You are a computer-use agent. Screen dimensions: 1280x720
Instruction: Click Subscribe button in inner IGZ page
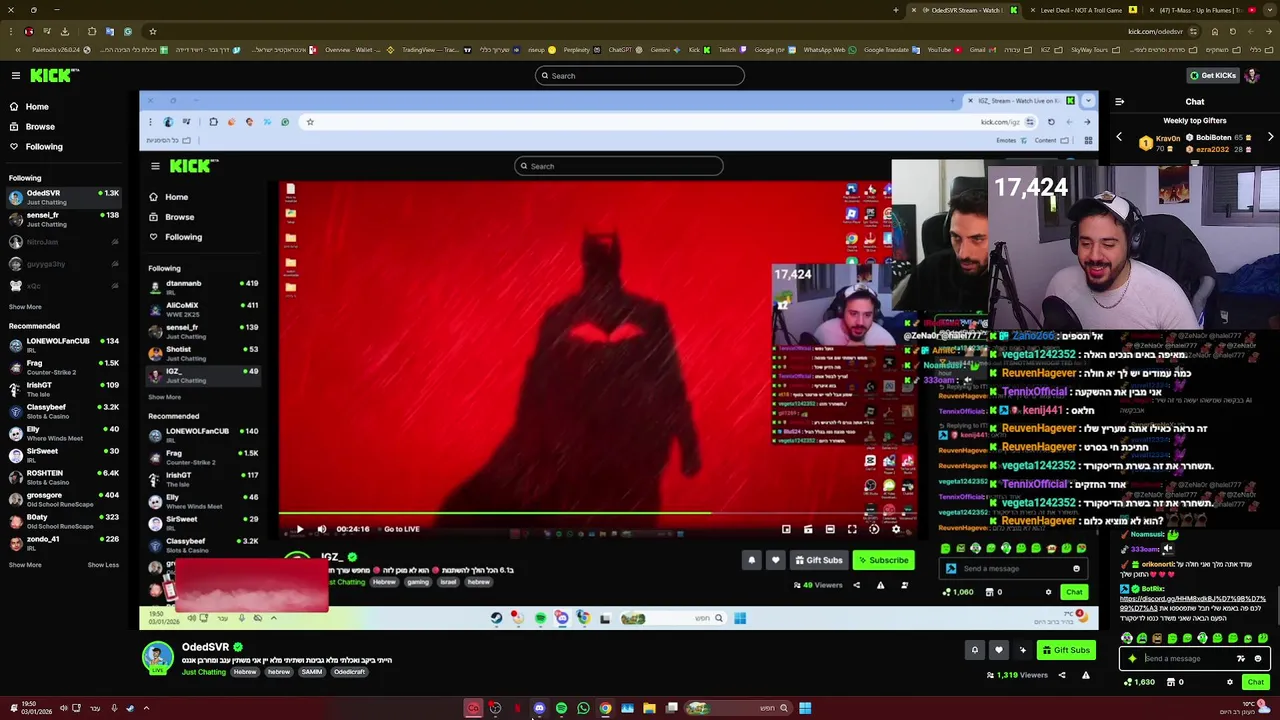884,560
